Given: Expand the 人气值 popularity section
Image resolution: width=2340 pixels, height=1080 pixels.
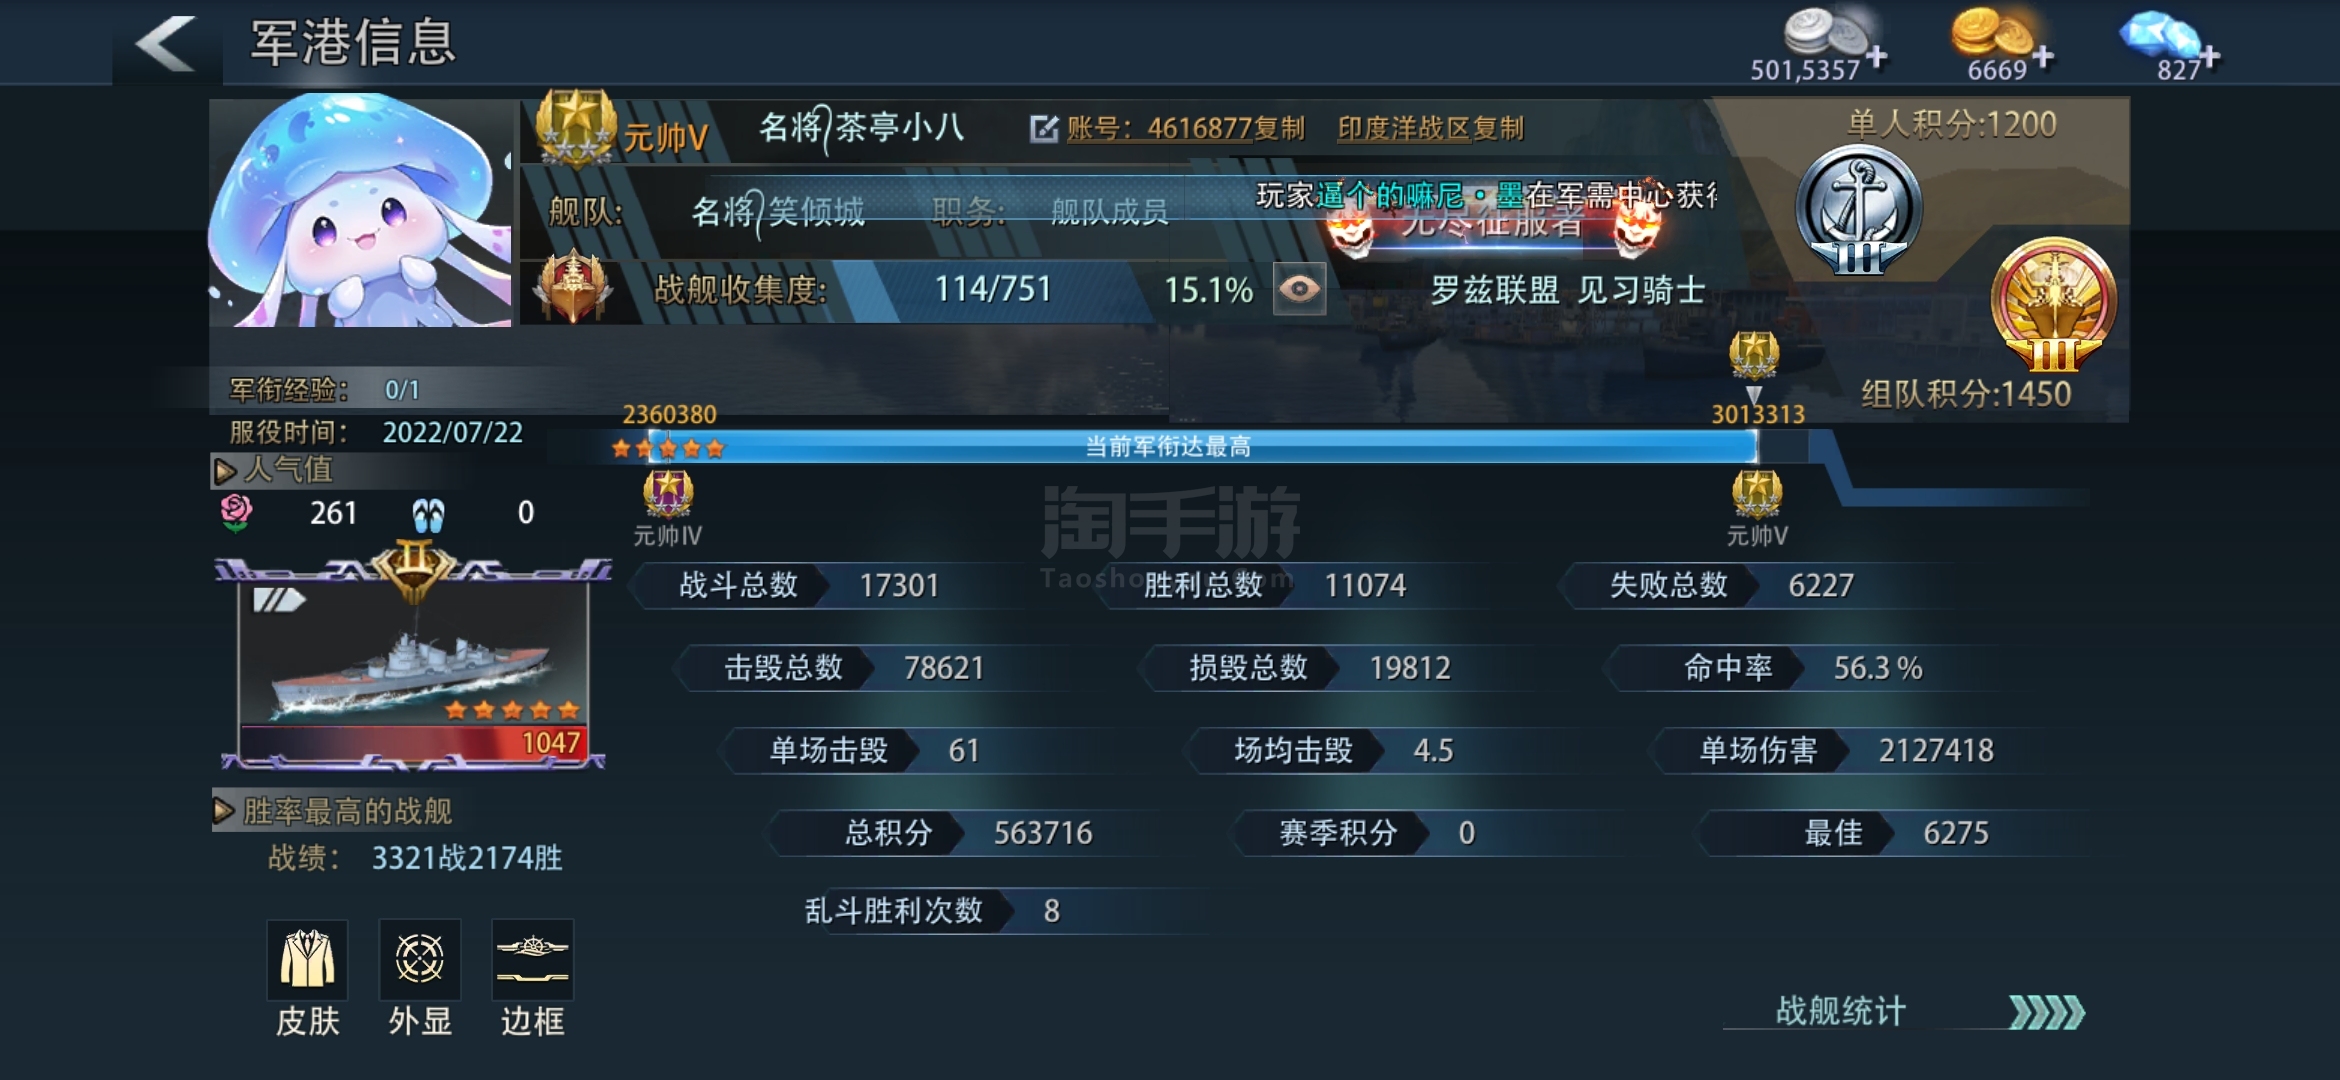Looking at the screenshot, I should 273,469.
